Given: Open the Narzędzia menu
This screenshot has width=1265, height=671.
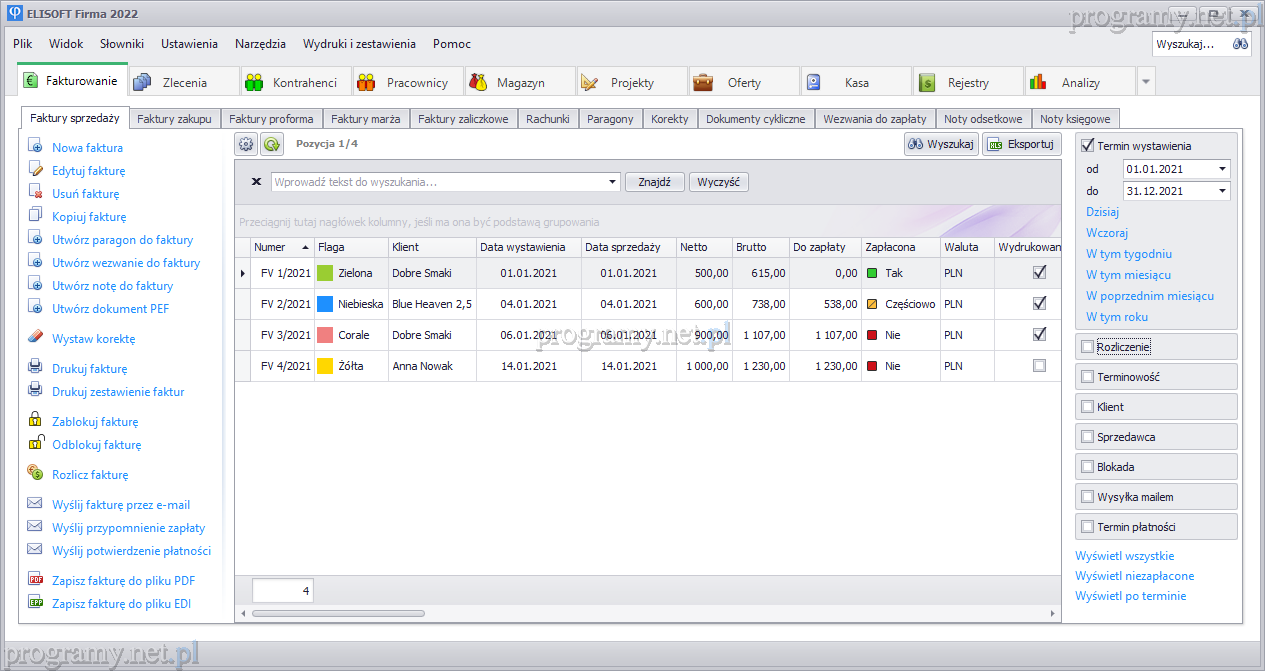Looking at the screenshot, I should tap(260, 44).
